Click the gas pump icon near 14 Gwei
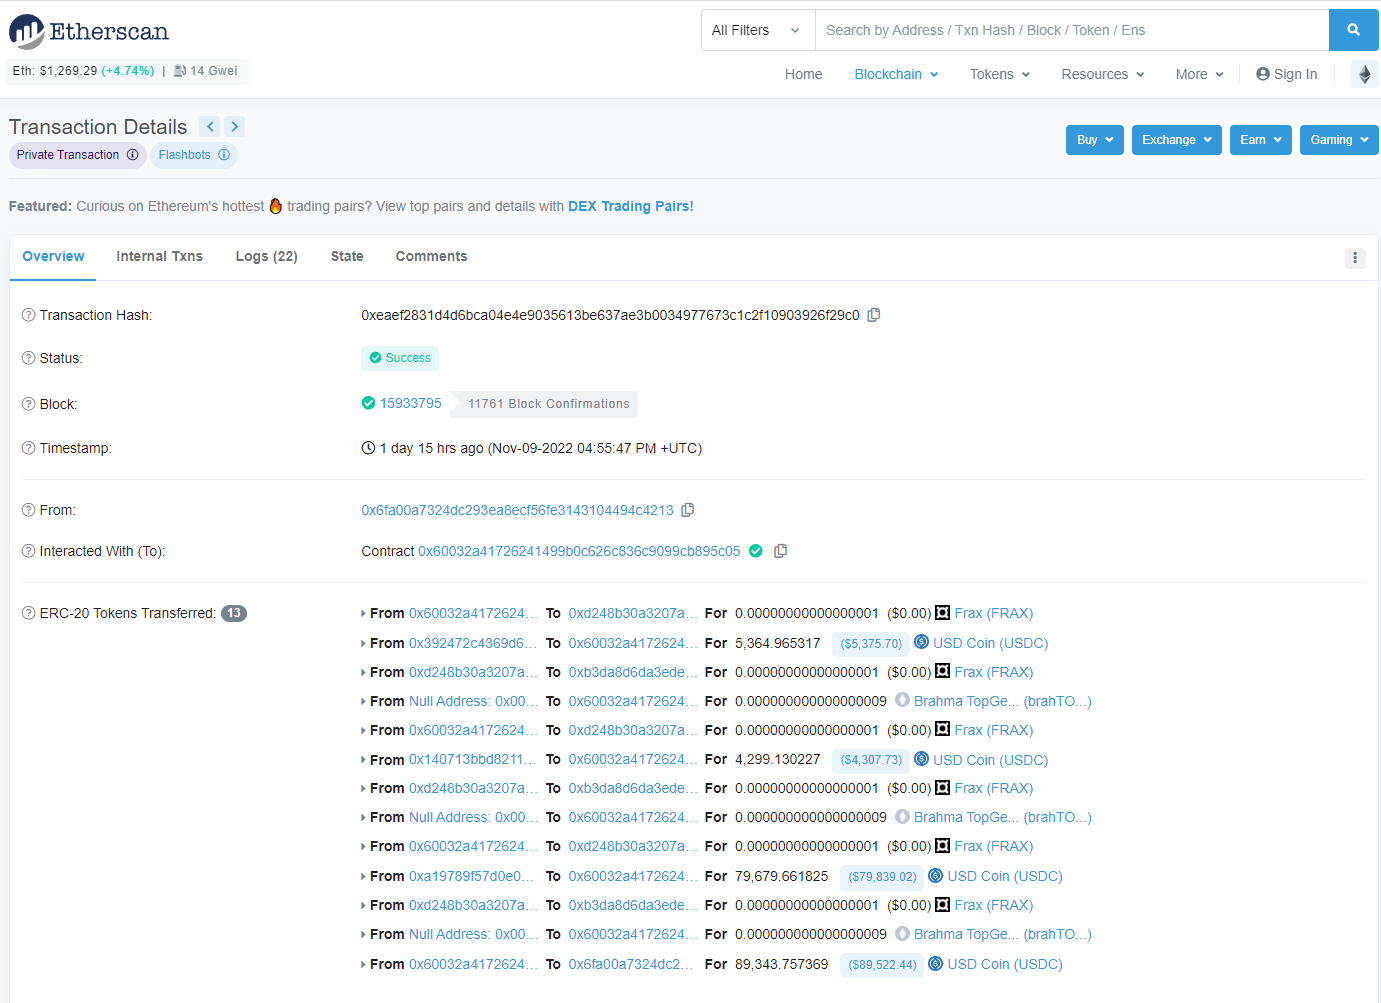1381x1003 pixels. pyautogui.click(x=180, y=71)
